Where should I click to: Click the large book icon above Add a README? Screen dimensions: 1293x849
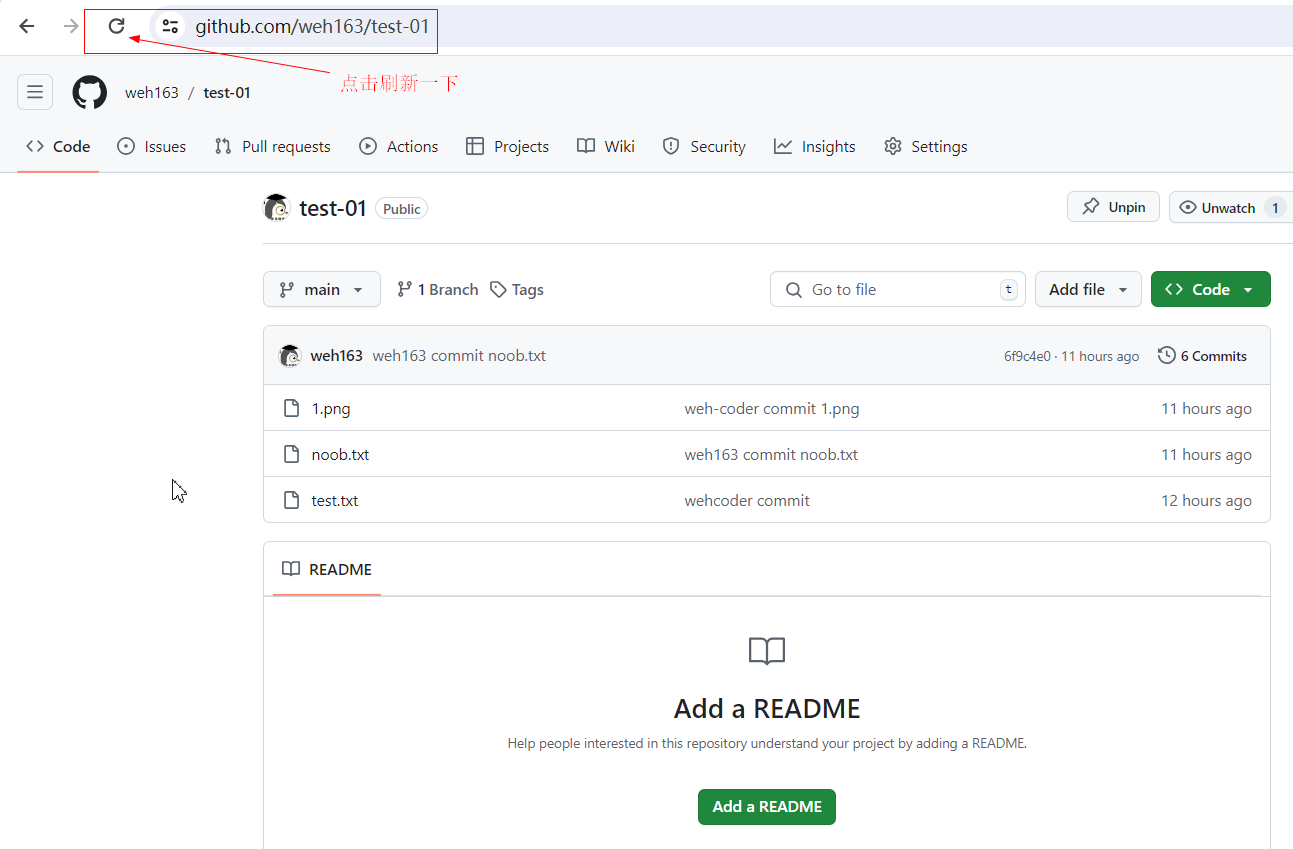point(767,652)
